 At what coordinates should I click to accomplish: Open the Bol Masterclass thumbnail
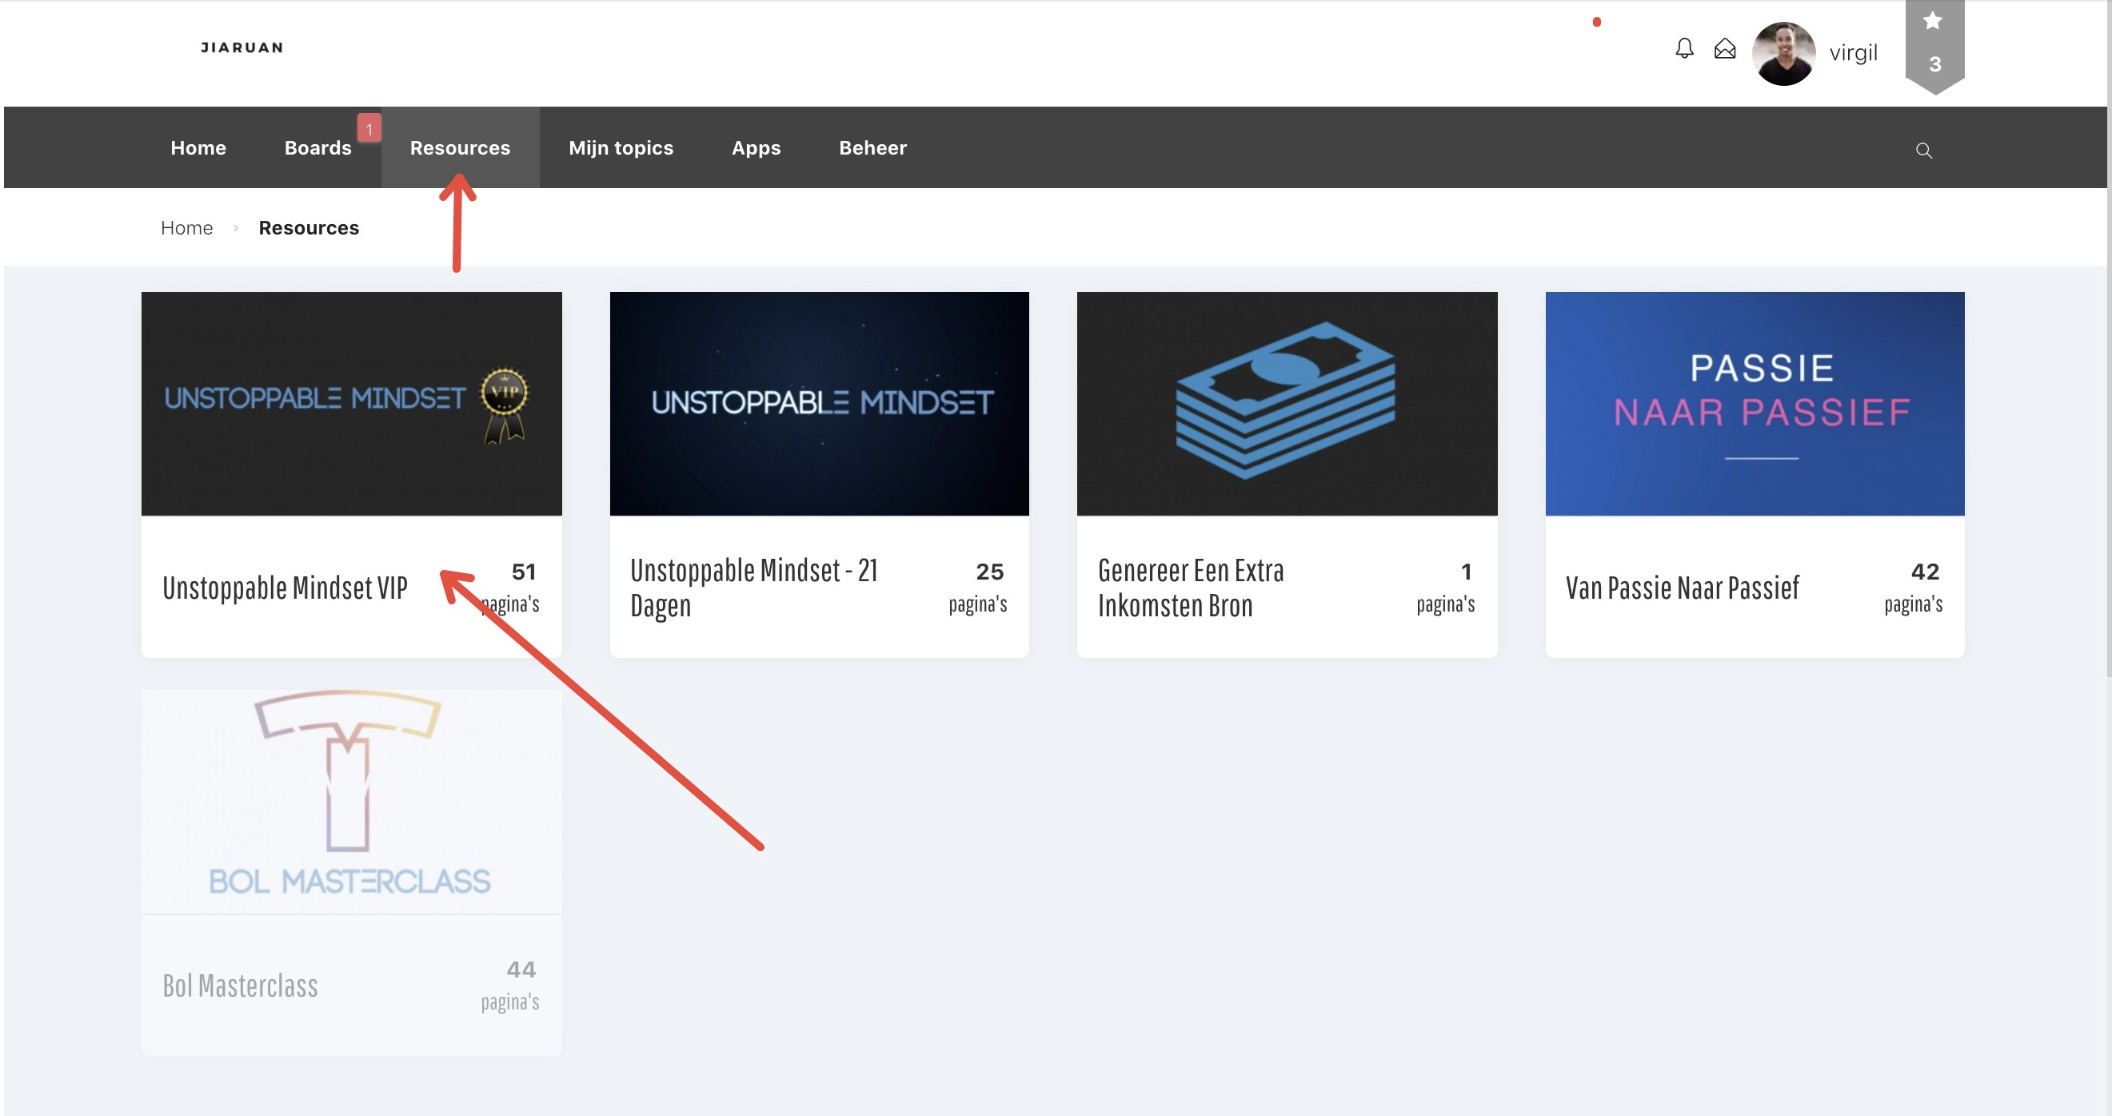(351, 800)
